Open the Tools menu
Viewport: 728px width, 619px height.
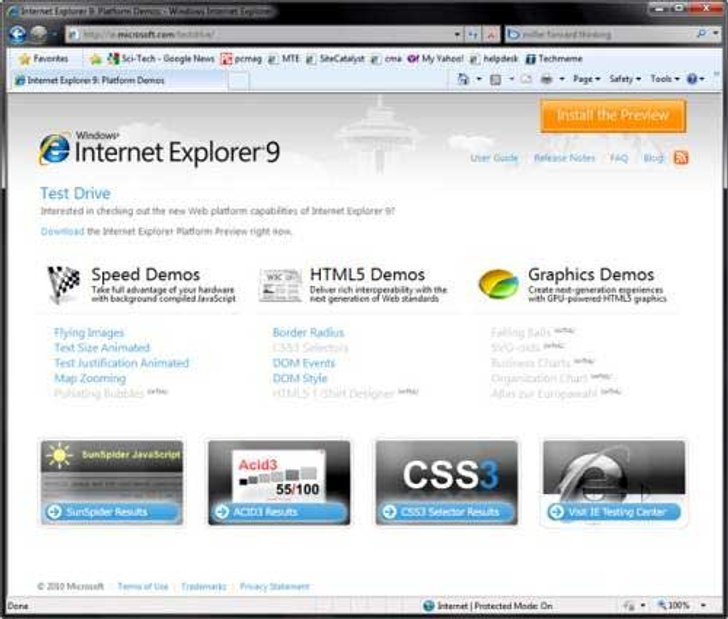pyautogui.click(x=664, y=79)
